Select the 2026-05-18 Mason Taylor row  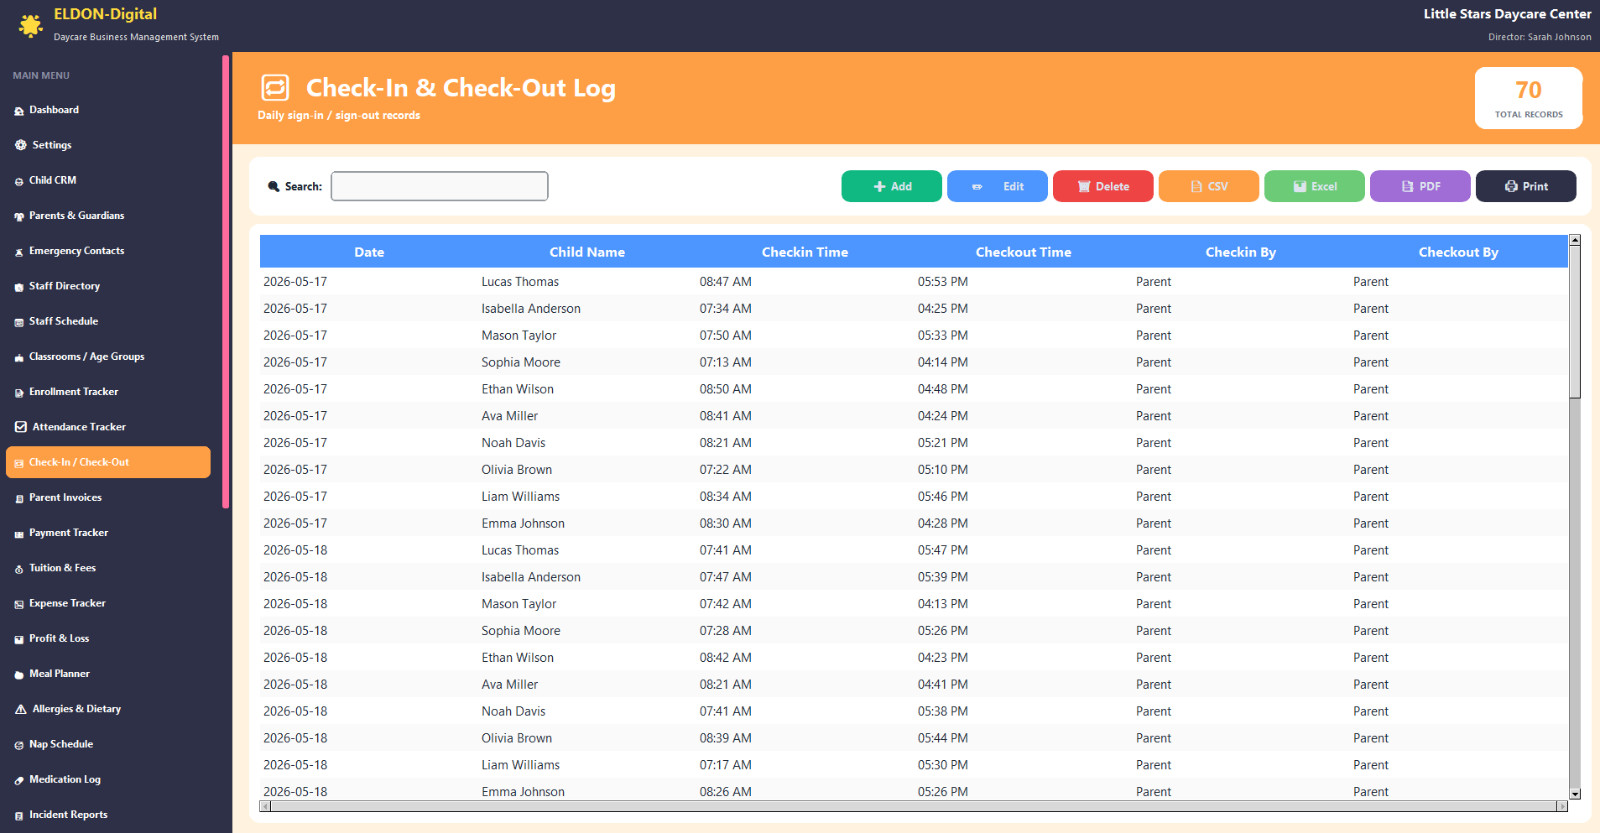(x=914, y=604)
